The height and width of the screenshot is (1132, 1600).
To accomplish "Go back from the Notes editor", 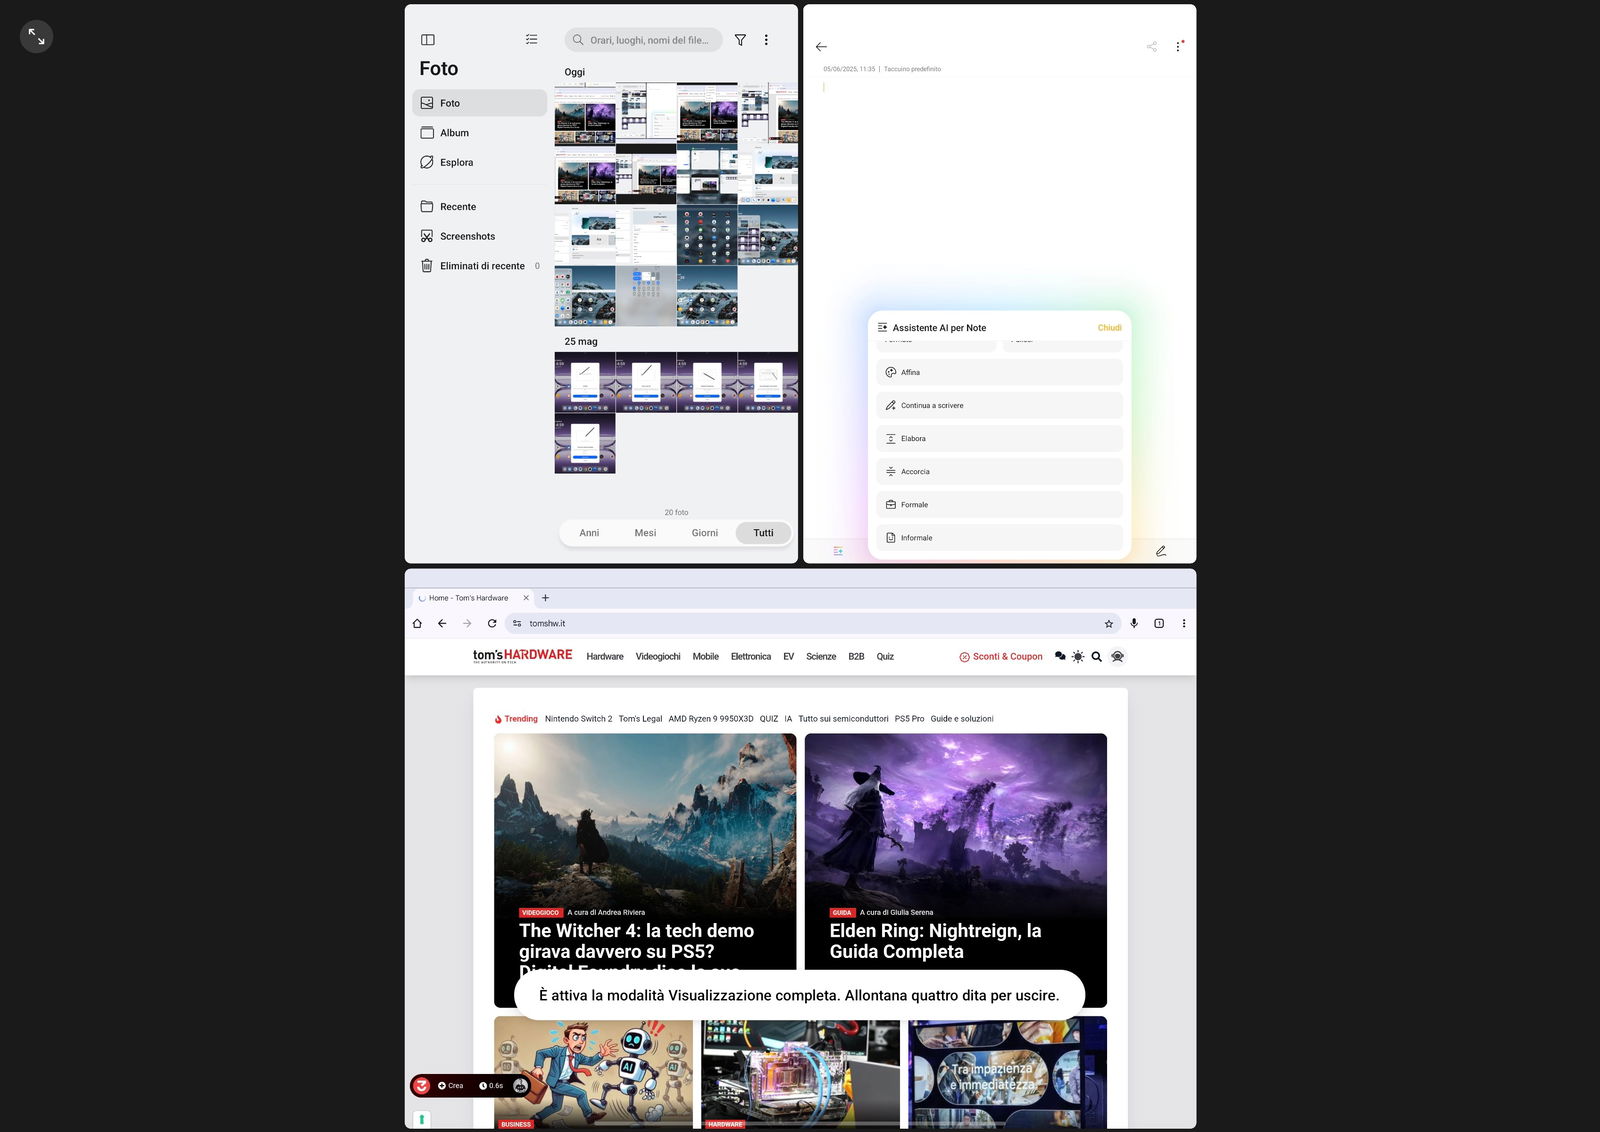I will click(x=821, y=47).
